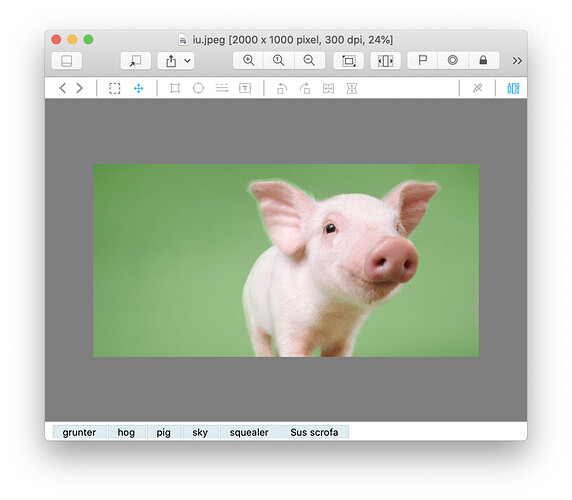Select the blue move tool

coord(139,88)
